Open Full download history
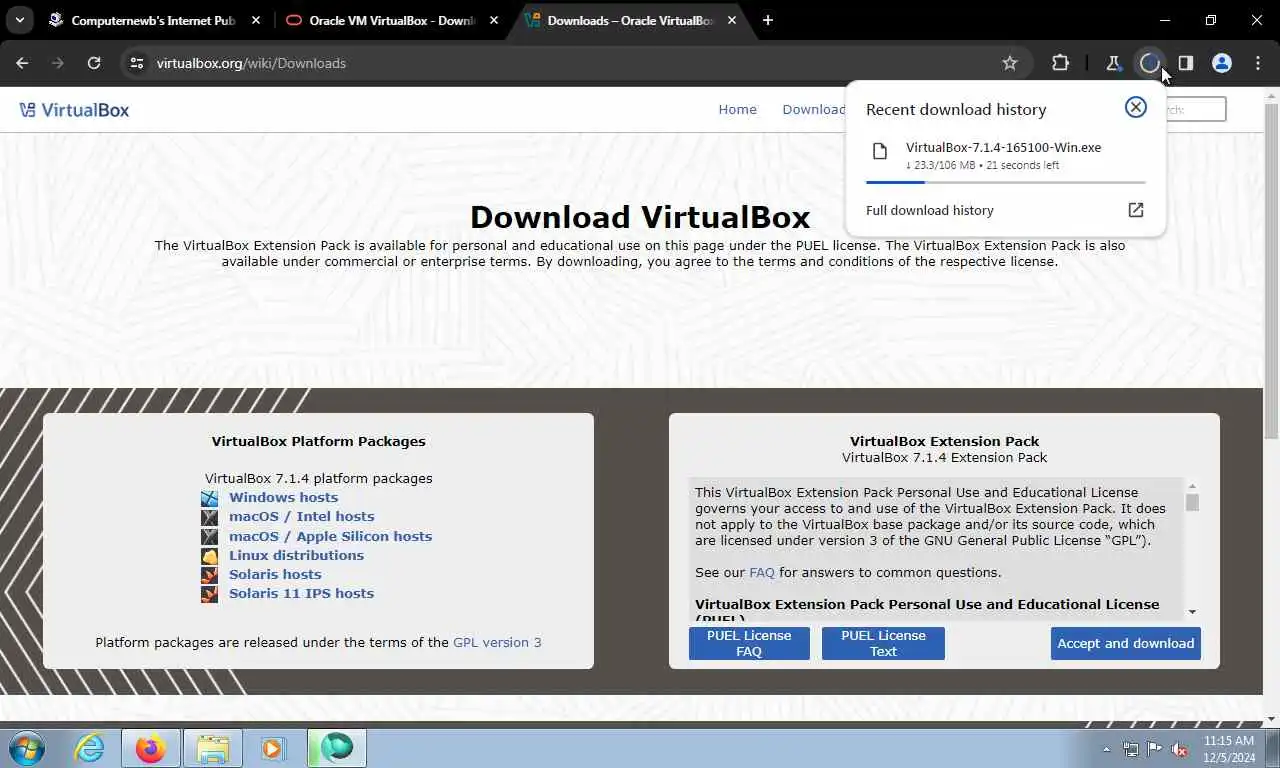The image size is (1280, 768). (x=930, y=210)
